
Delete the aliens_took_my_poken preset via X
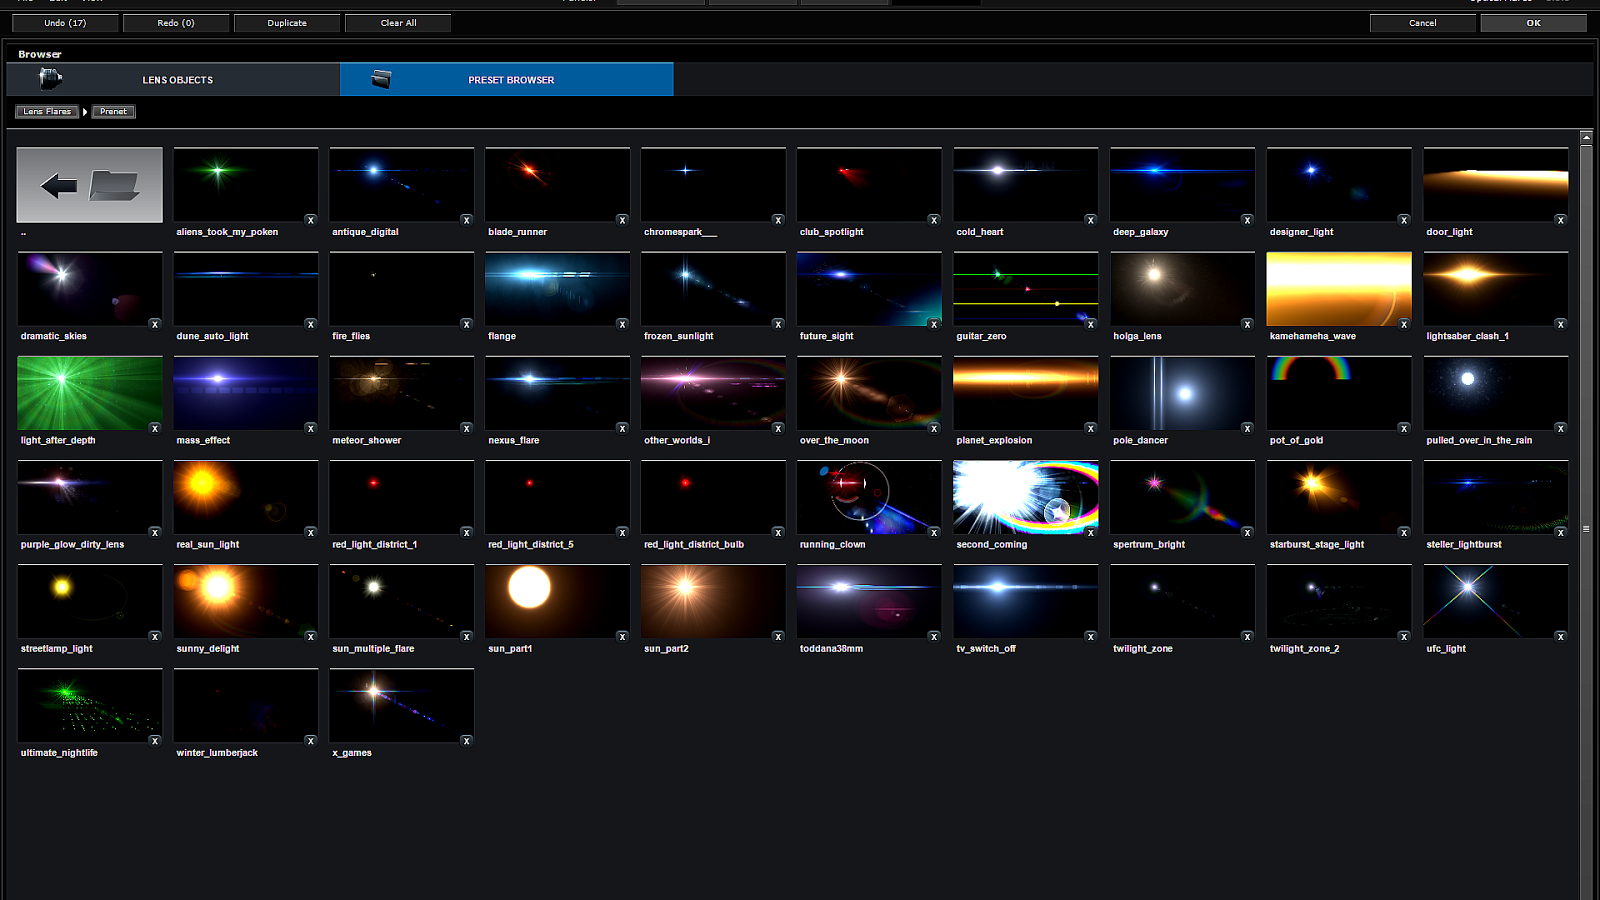tap(311, 220)
